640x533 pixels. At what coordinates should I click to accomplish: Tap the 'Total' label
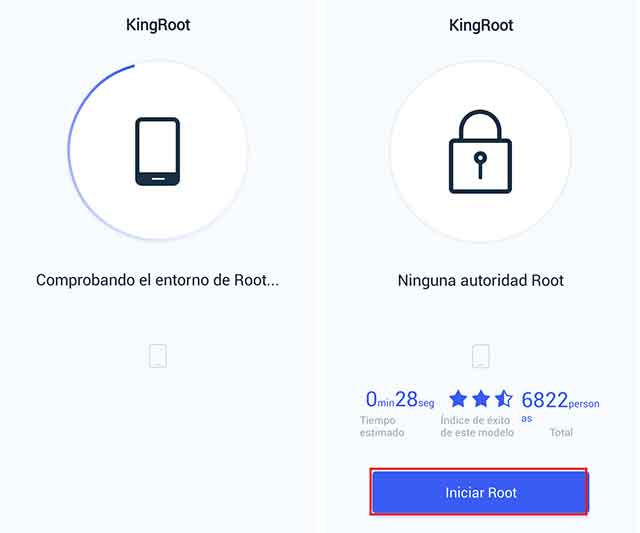pos(561,432)
